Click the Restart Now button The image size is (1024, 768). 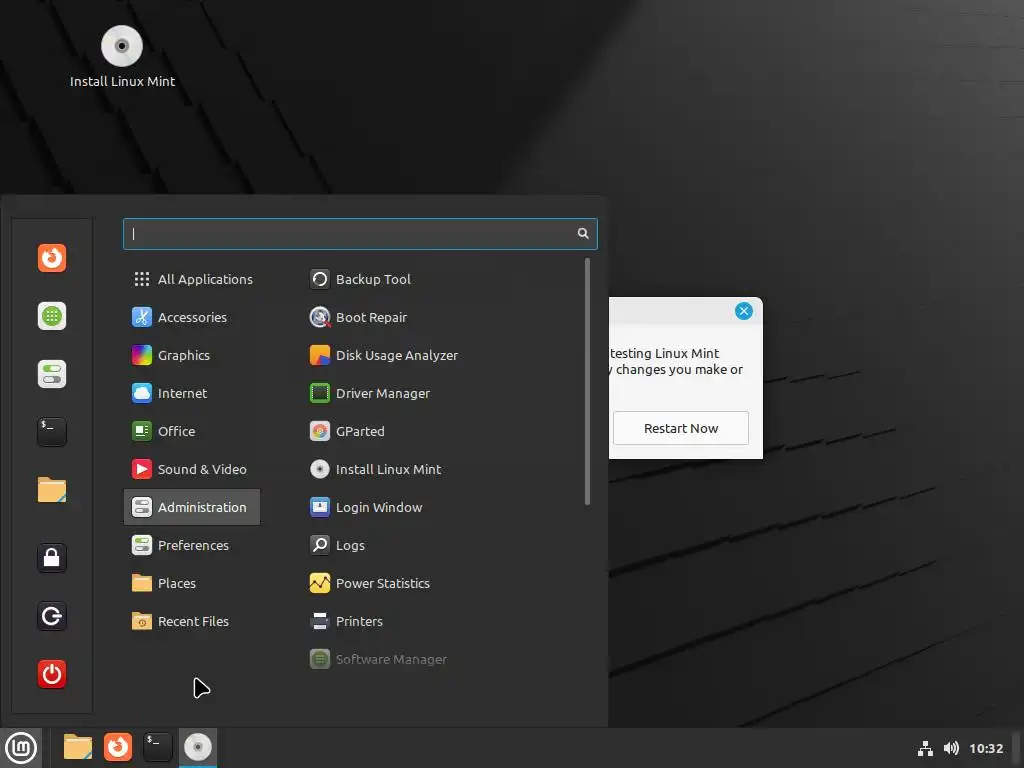[x=680, y=428]
